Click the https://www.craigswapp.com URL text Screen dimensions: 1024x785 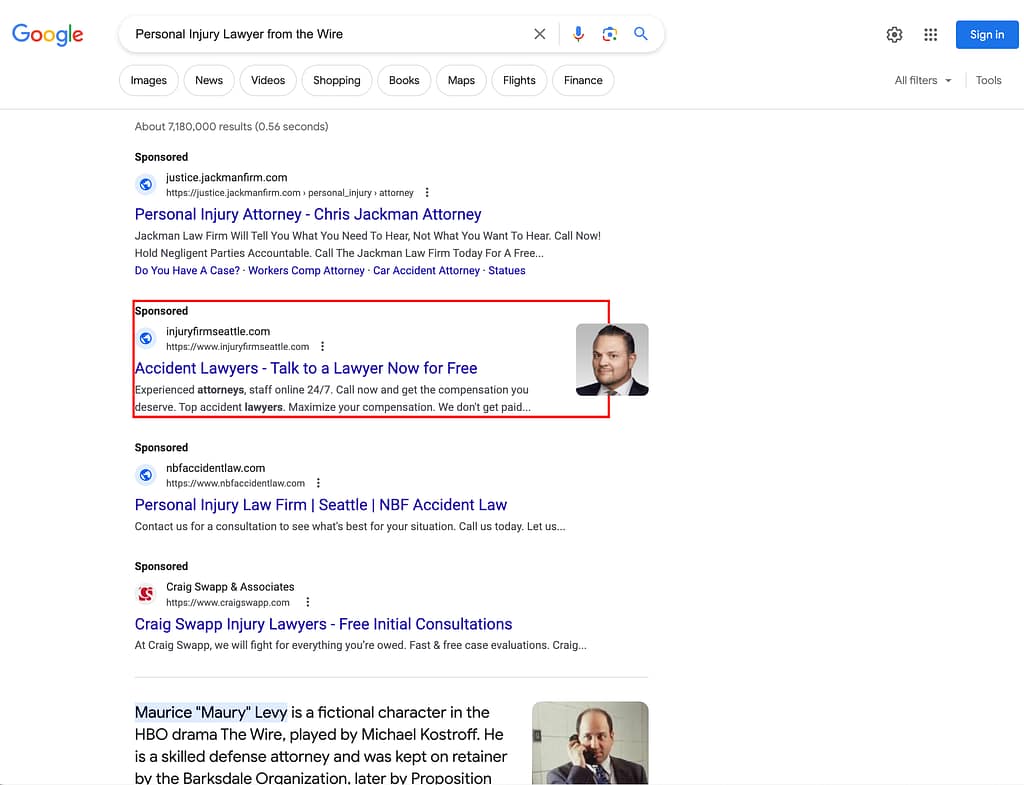(x=227, y=603)
